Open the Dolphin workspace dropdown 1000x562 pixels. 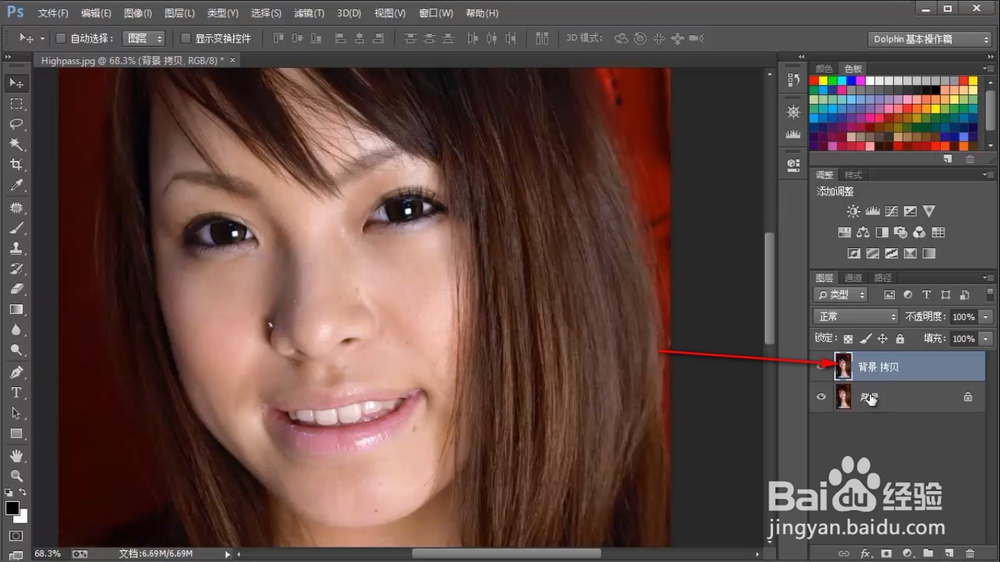click(930, 39)
